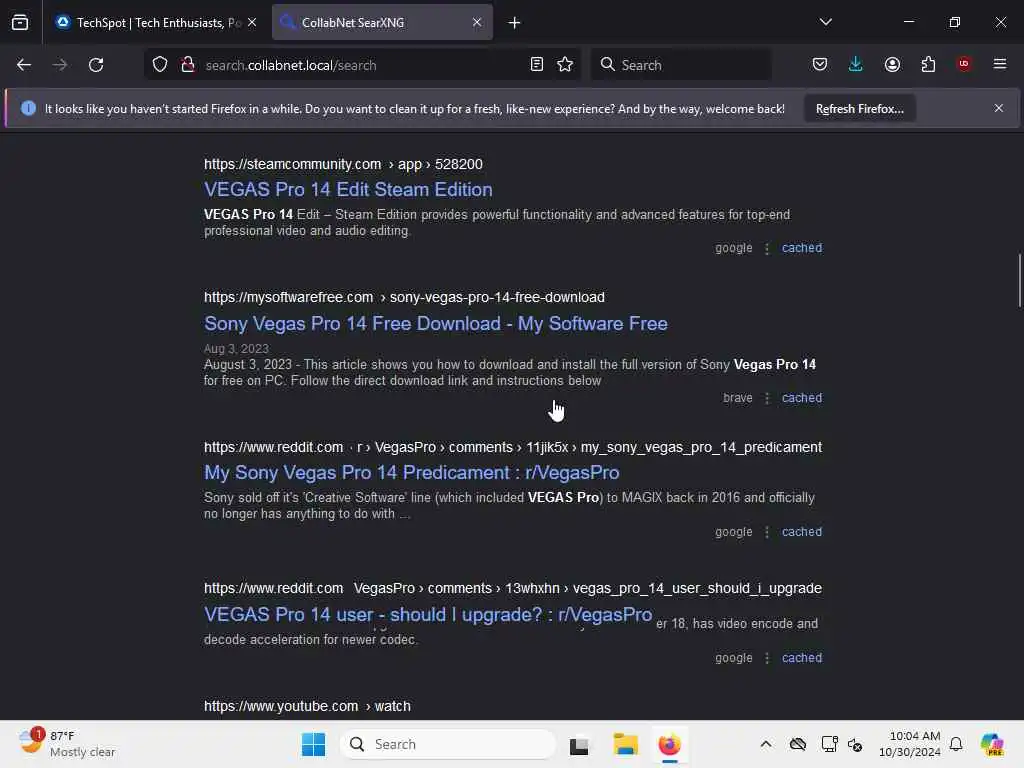Click the display connection tray icon
The height and width of the screenshot is (768, 1024).
829,744
